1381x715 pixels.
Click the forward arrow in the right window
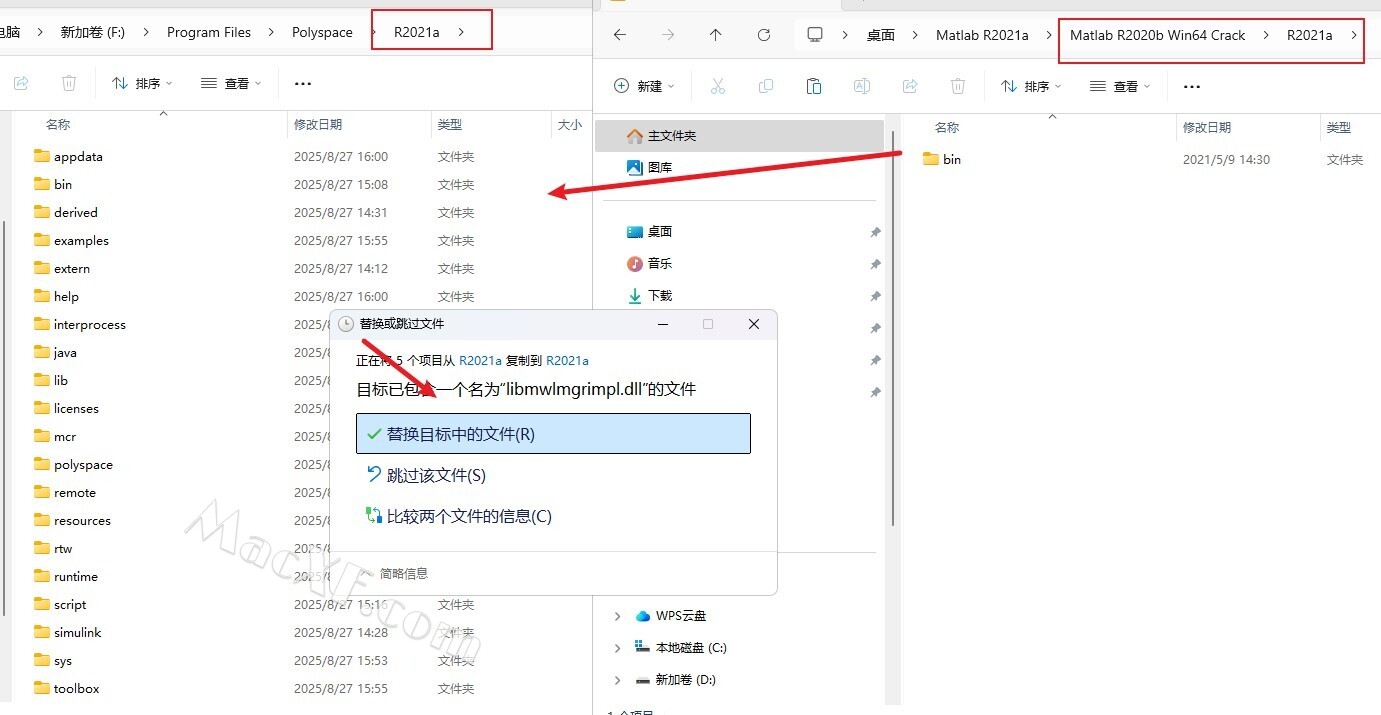coord(668,35)
